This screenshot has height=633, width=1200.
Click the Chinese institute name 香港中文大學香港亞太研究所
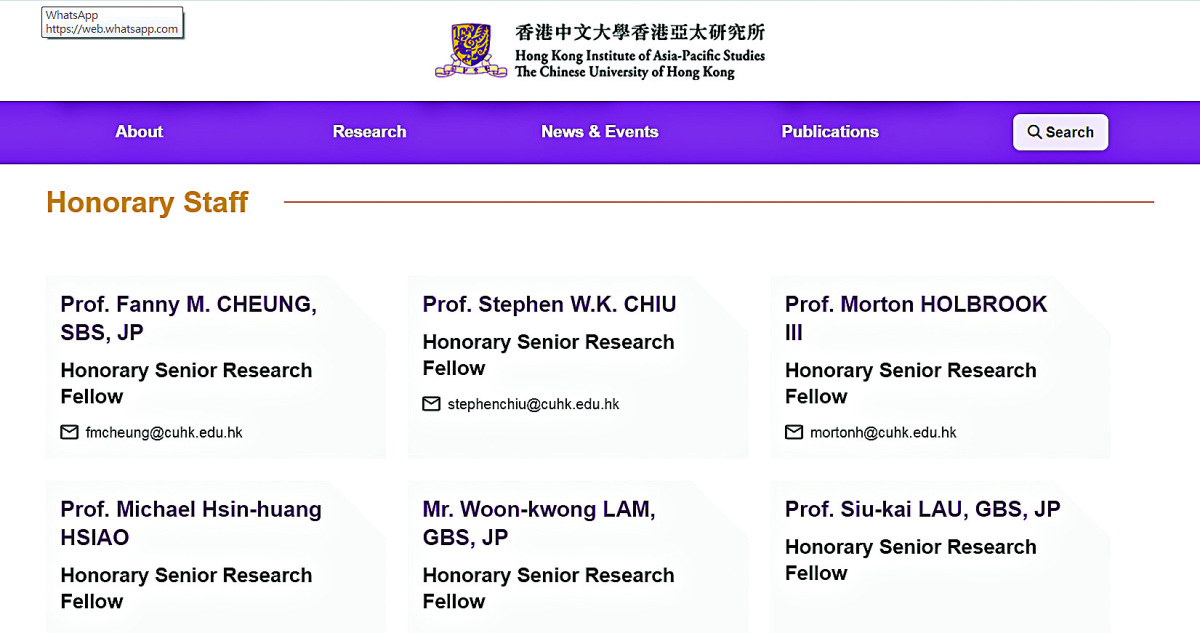tap(640, 33)
